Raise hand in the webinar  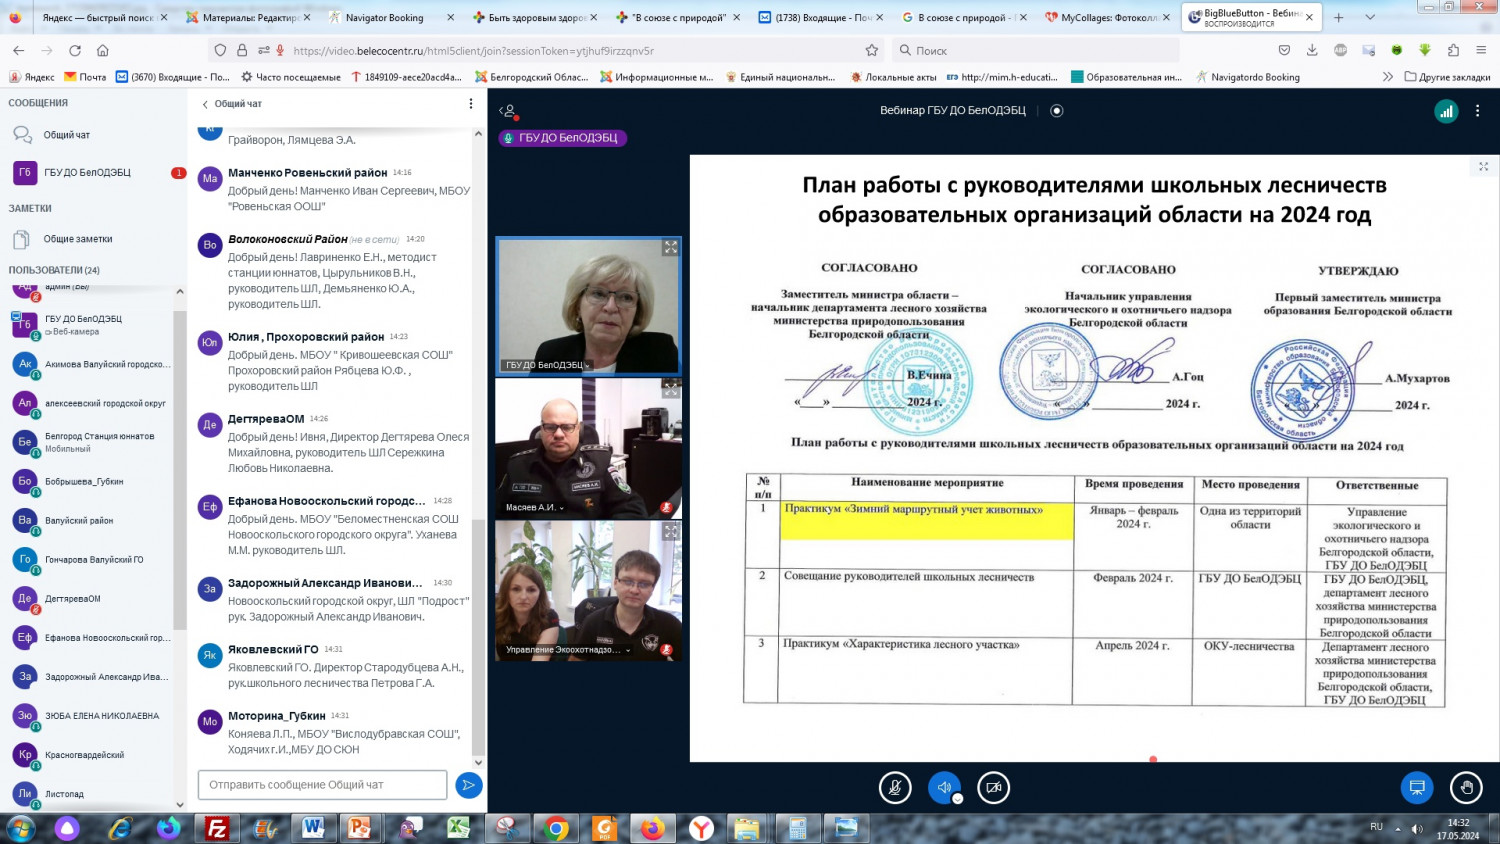click(1466, 788)
